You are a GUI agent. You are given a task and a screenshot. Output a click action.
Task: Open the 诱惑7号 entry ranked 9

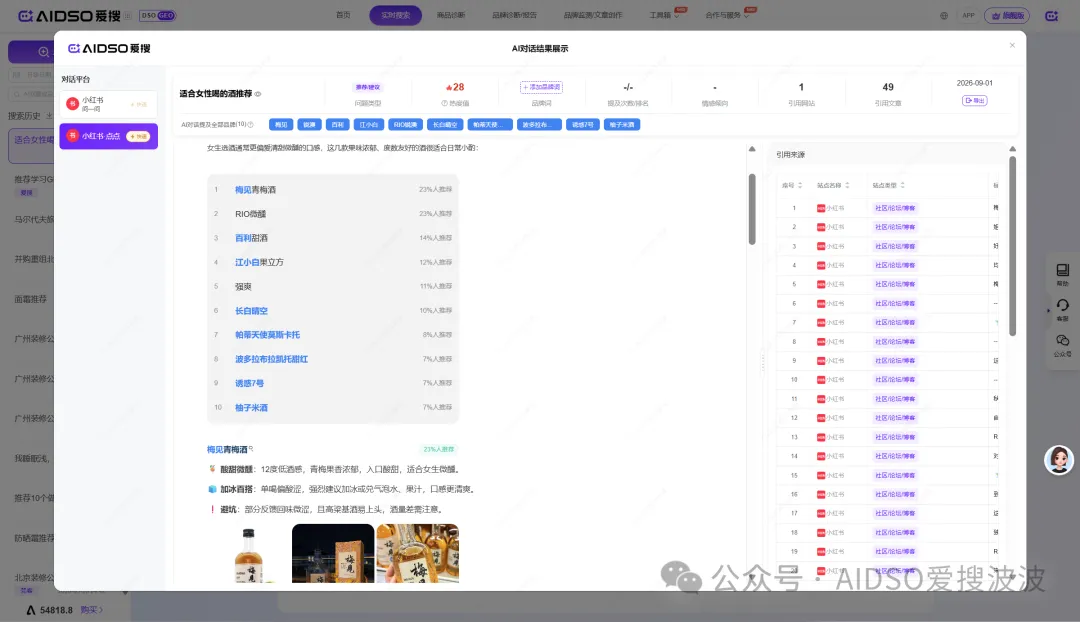pyautogui.click(x=249, y=383)
